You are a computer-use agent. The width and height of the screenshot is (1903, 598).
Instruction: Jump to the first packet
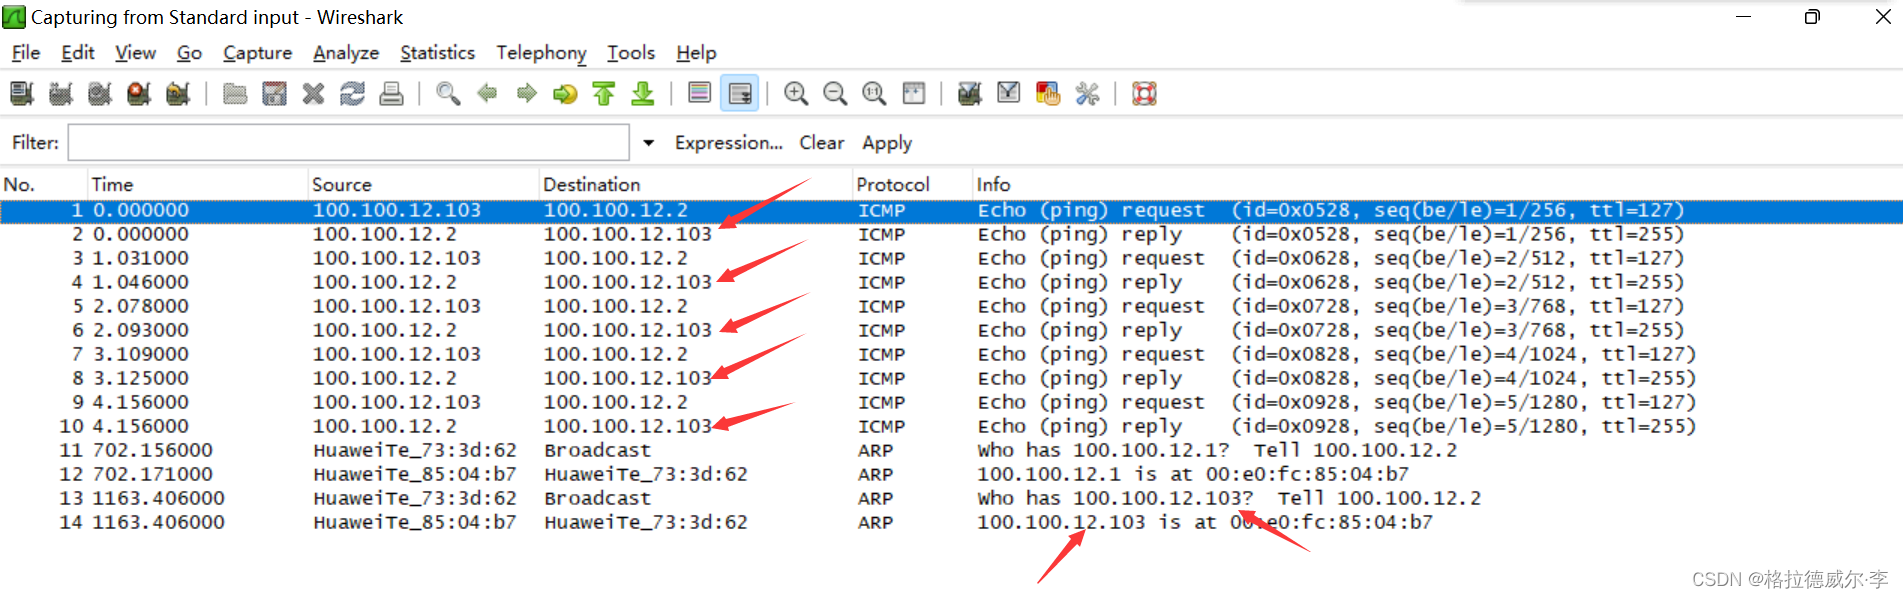pyautogui.click(x=604, y=94)
